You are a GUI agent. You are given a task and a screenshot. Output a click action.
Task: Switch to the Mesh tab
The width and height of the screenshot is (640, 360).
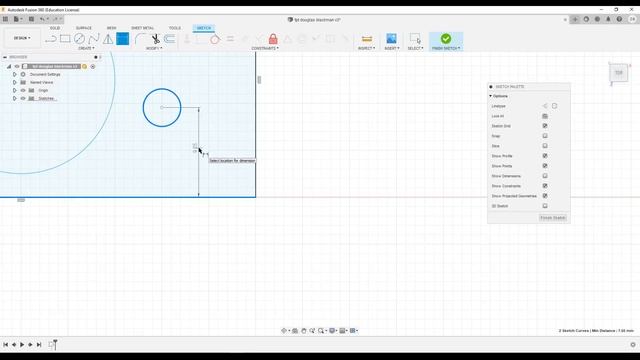tap(111, 28)
